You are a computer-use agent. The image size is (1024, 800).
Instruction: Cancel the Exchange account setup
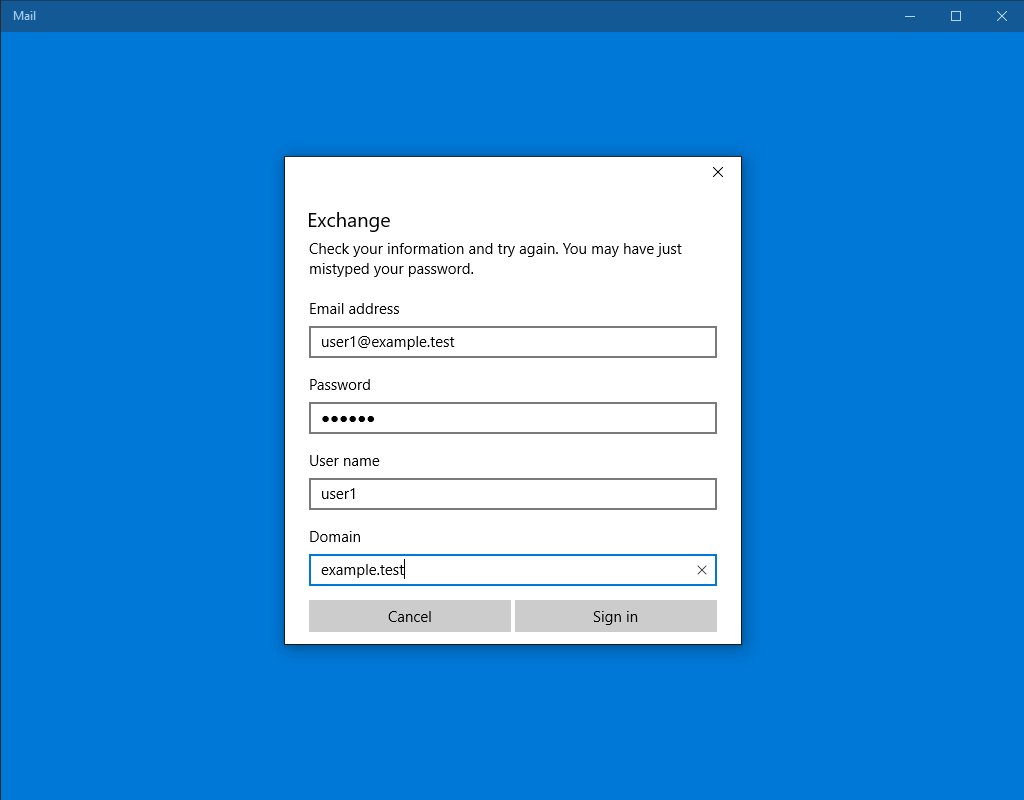click(409, 616)
